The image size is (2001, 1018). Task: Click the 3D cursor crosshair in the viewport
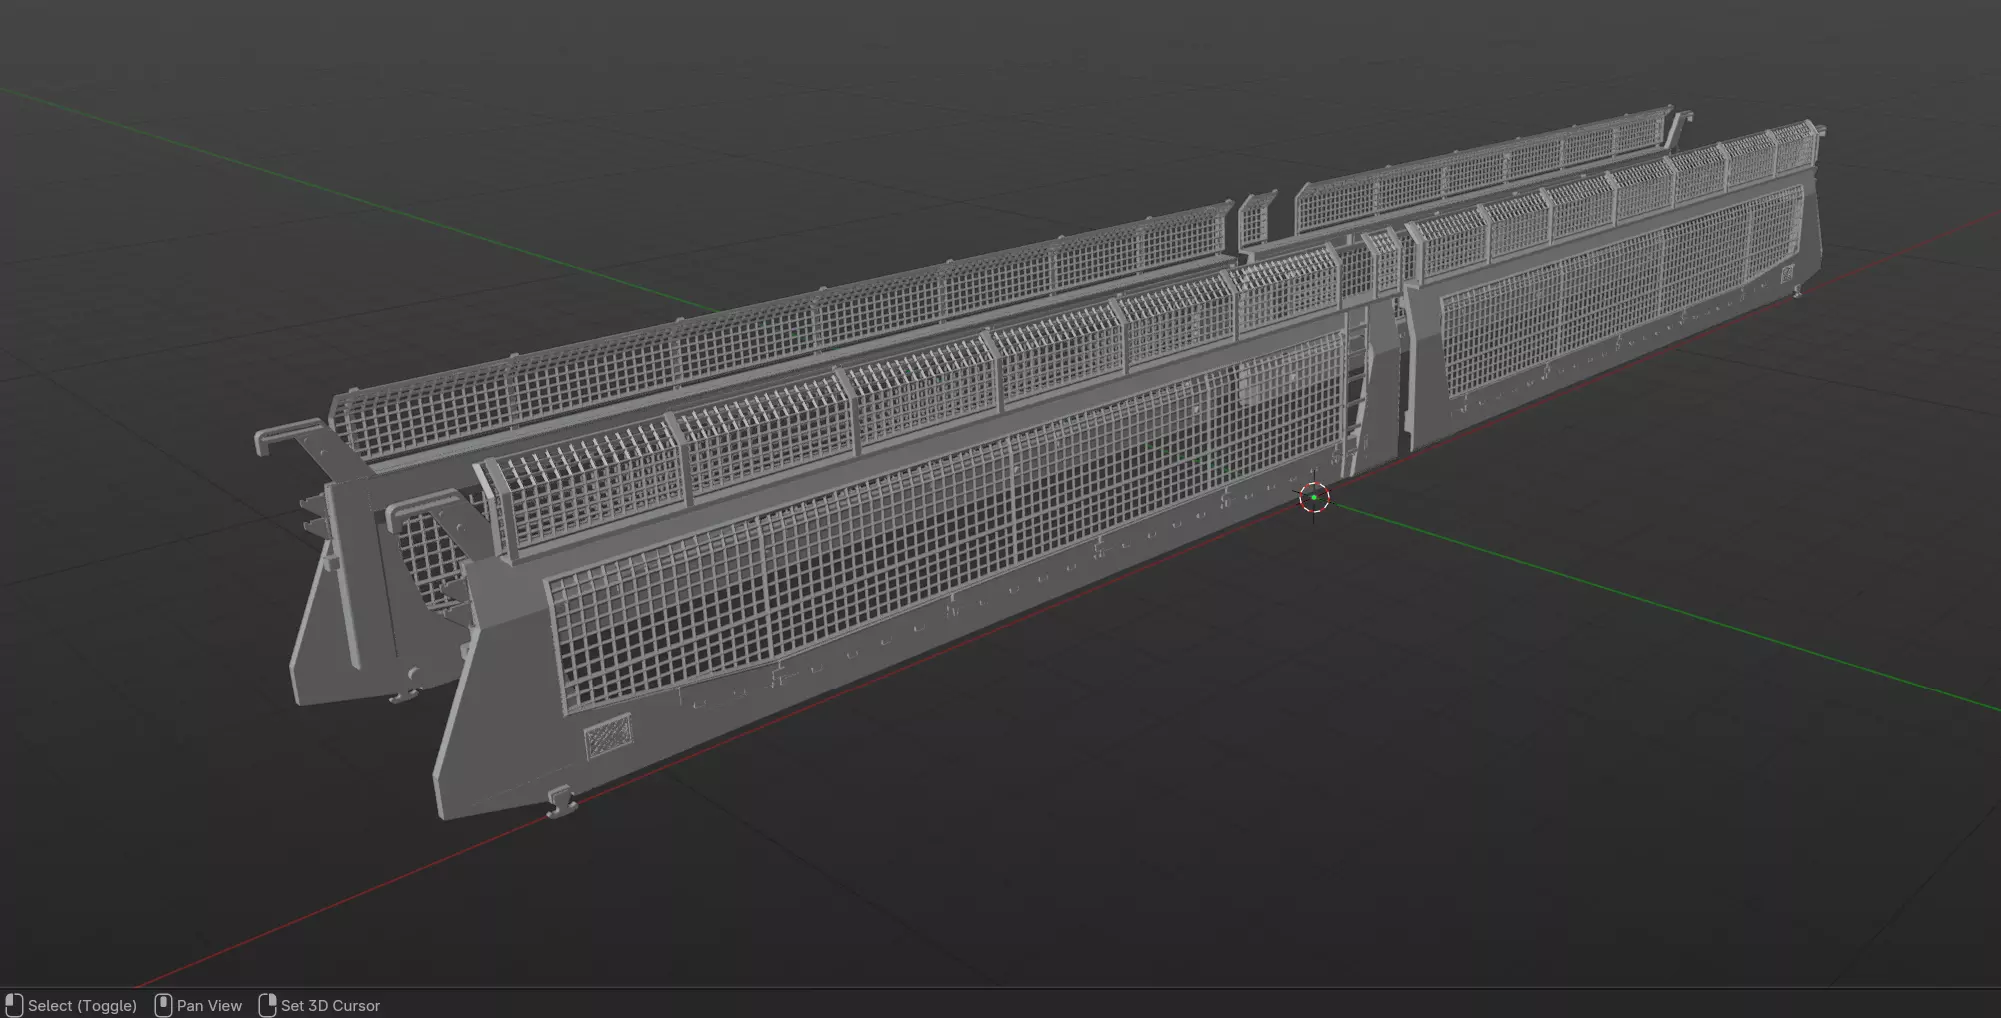coord(1314,497)
